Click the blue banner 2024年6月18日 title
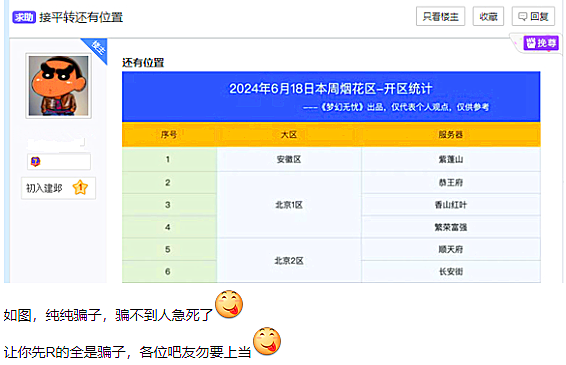This screenshot has height=365, width=566. pos(331,89)
